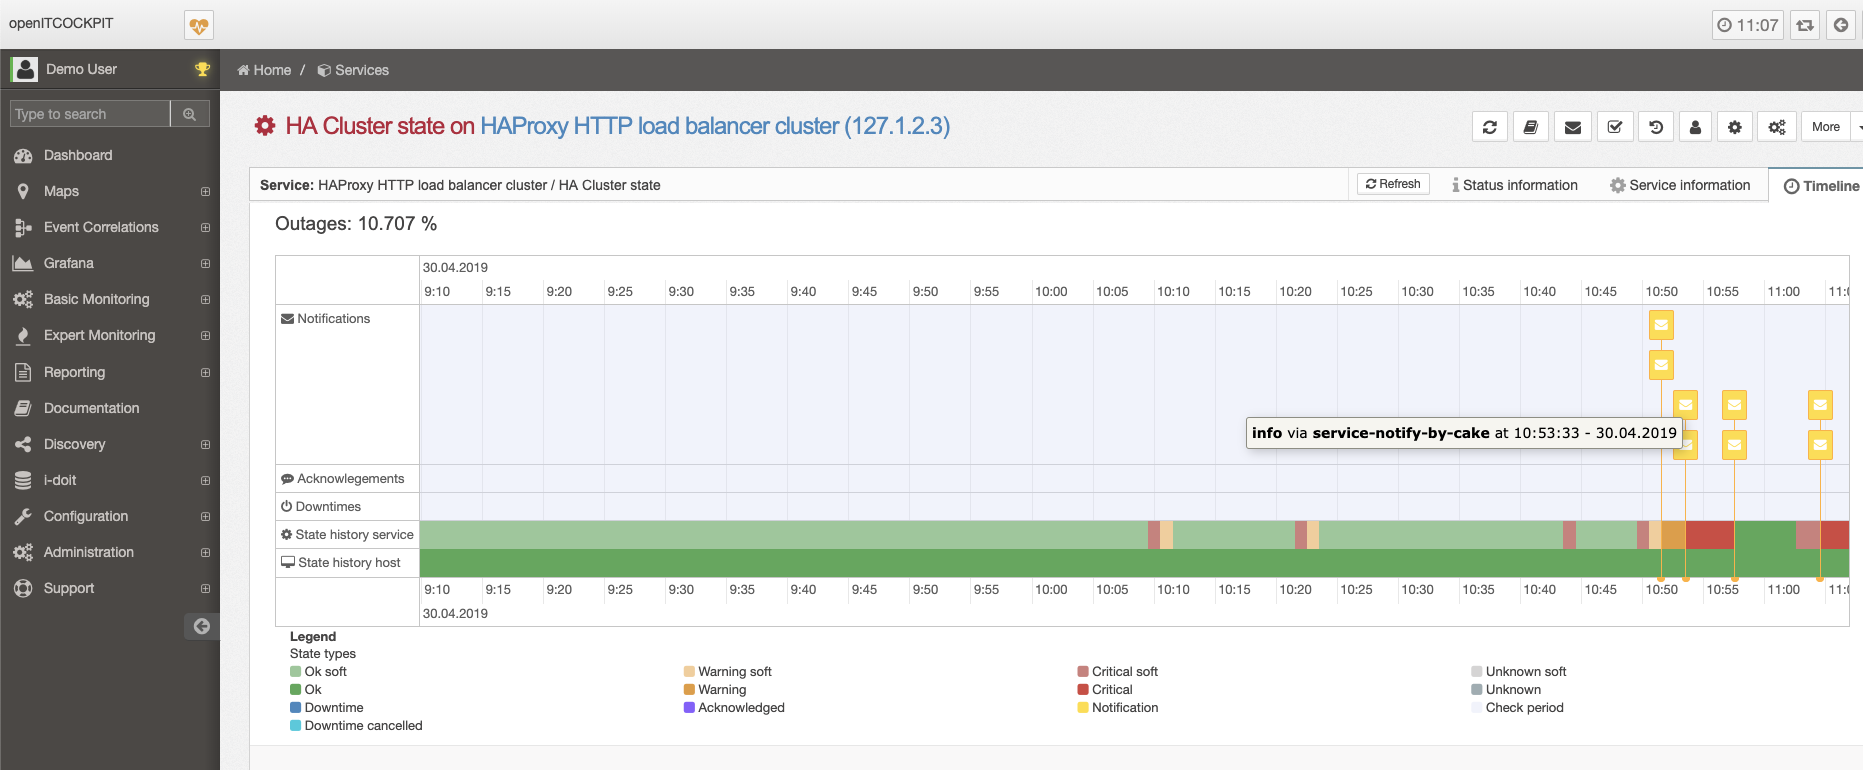Click the magnifier search button in sidebar
The image size is (1863, 770).
pos(190,114)
